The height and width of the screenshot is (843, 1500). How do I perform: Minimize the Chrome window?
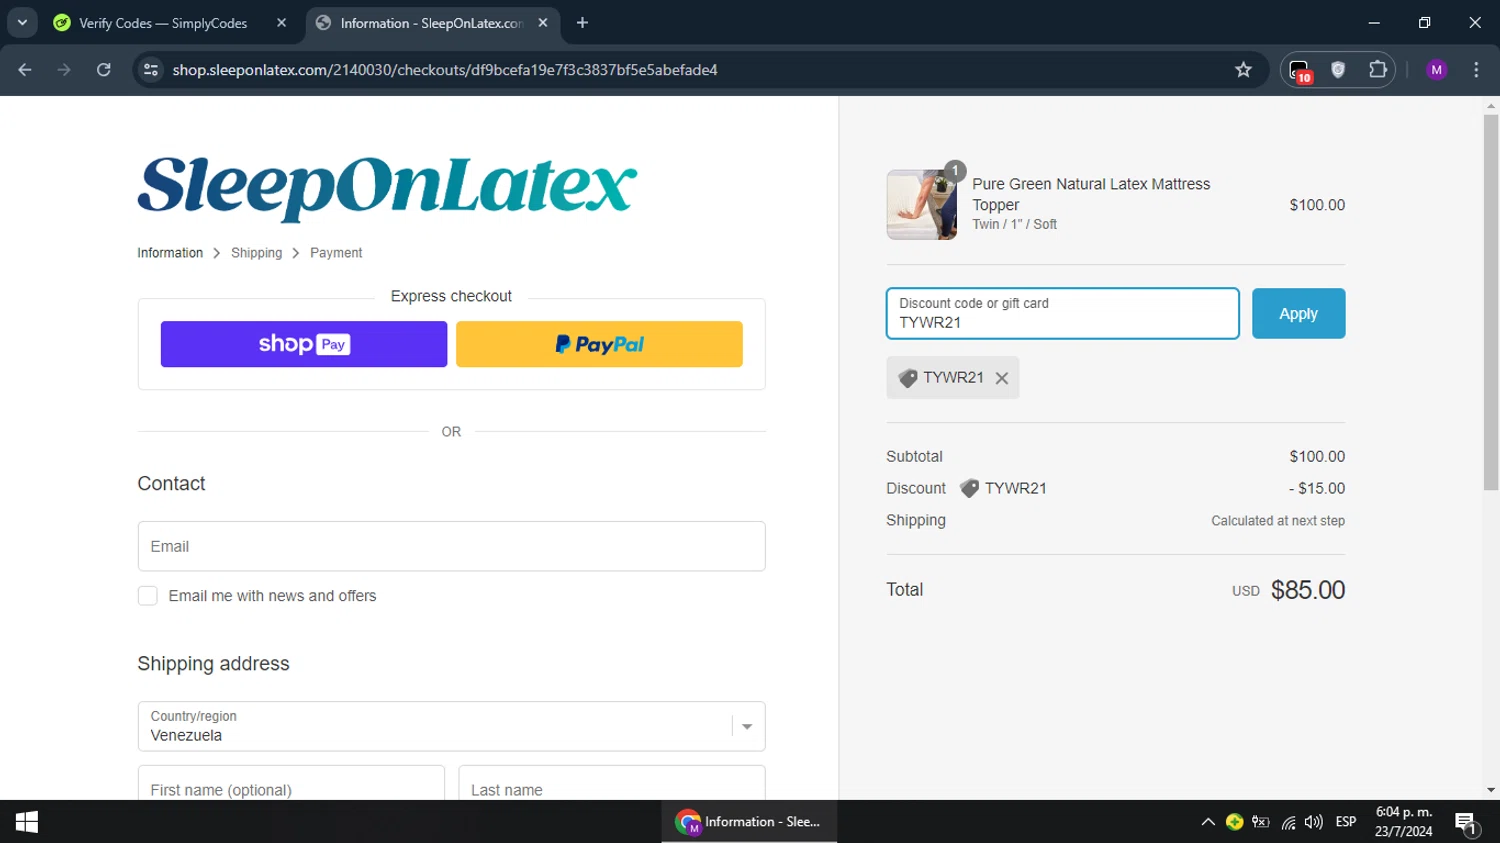1374,22
